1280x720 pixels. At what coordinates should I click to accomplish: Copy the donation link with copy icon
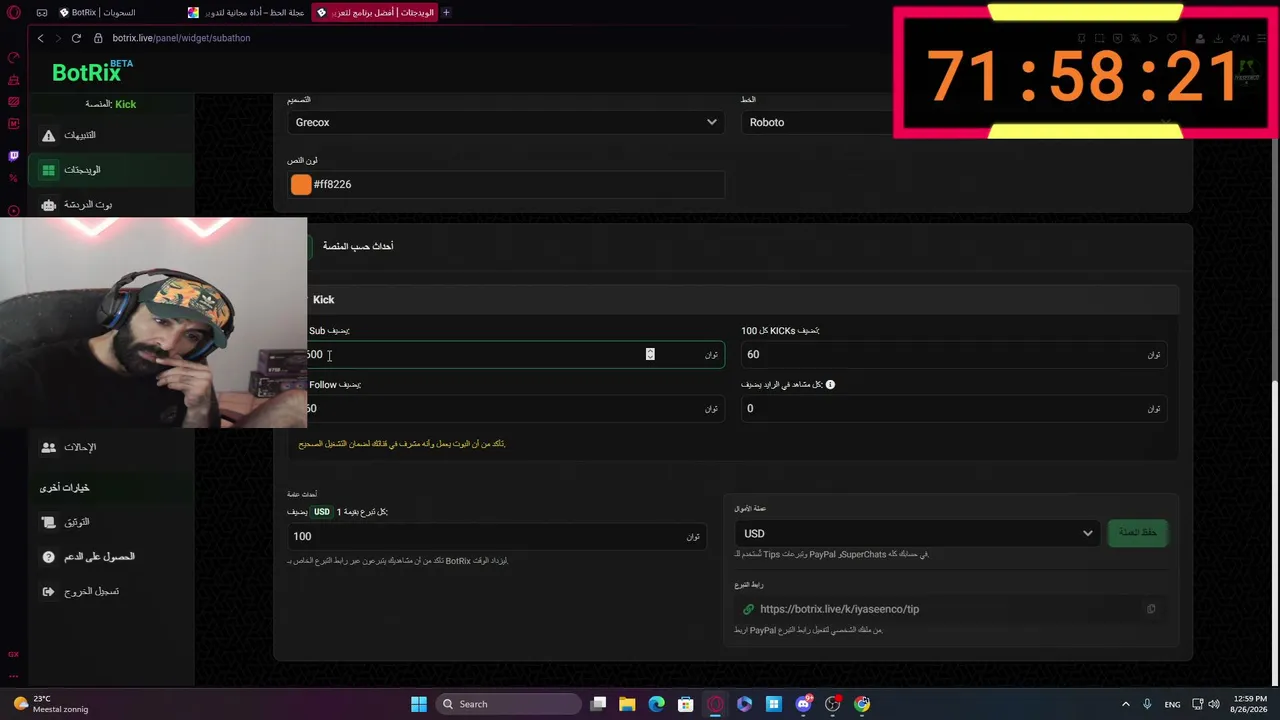pos(1151,609)
